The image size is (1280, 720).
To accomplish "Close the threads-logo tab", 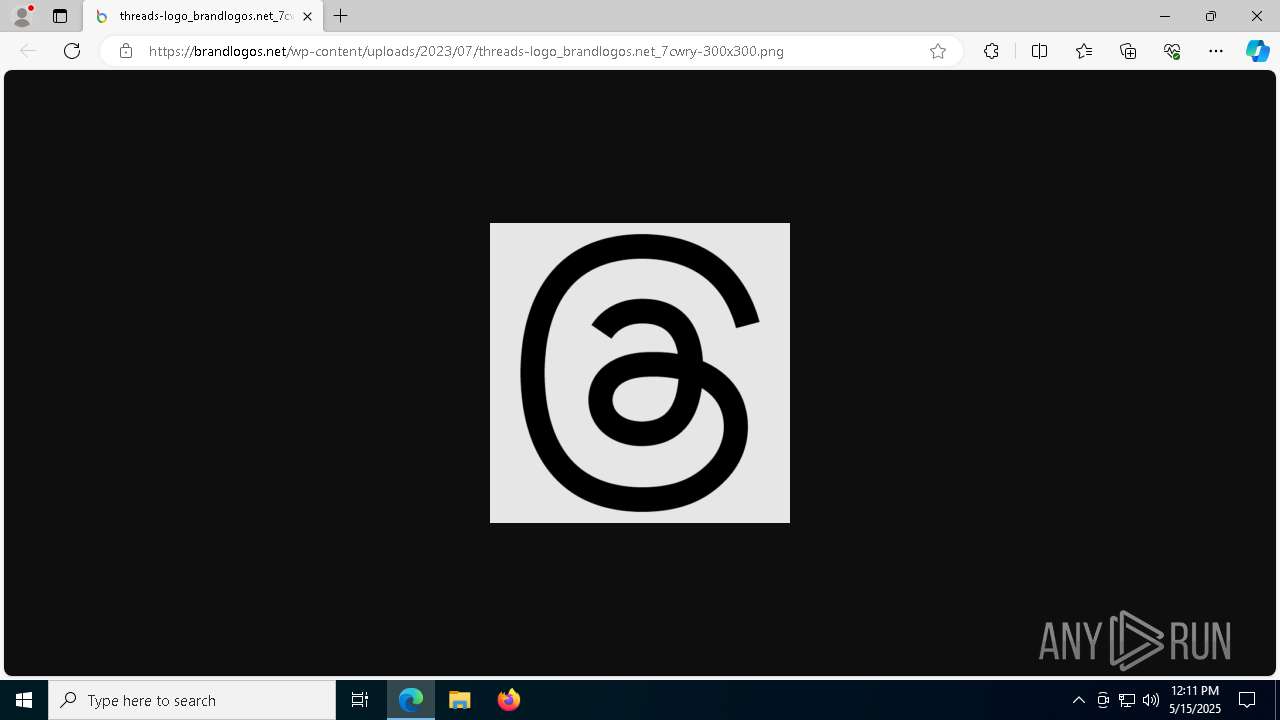I will click(x=307, y=16).
